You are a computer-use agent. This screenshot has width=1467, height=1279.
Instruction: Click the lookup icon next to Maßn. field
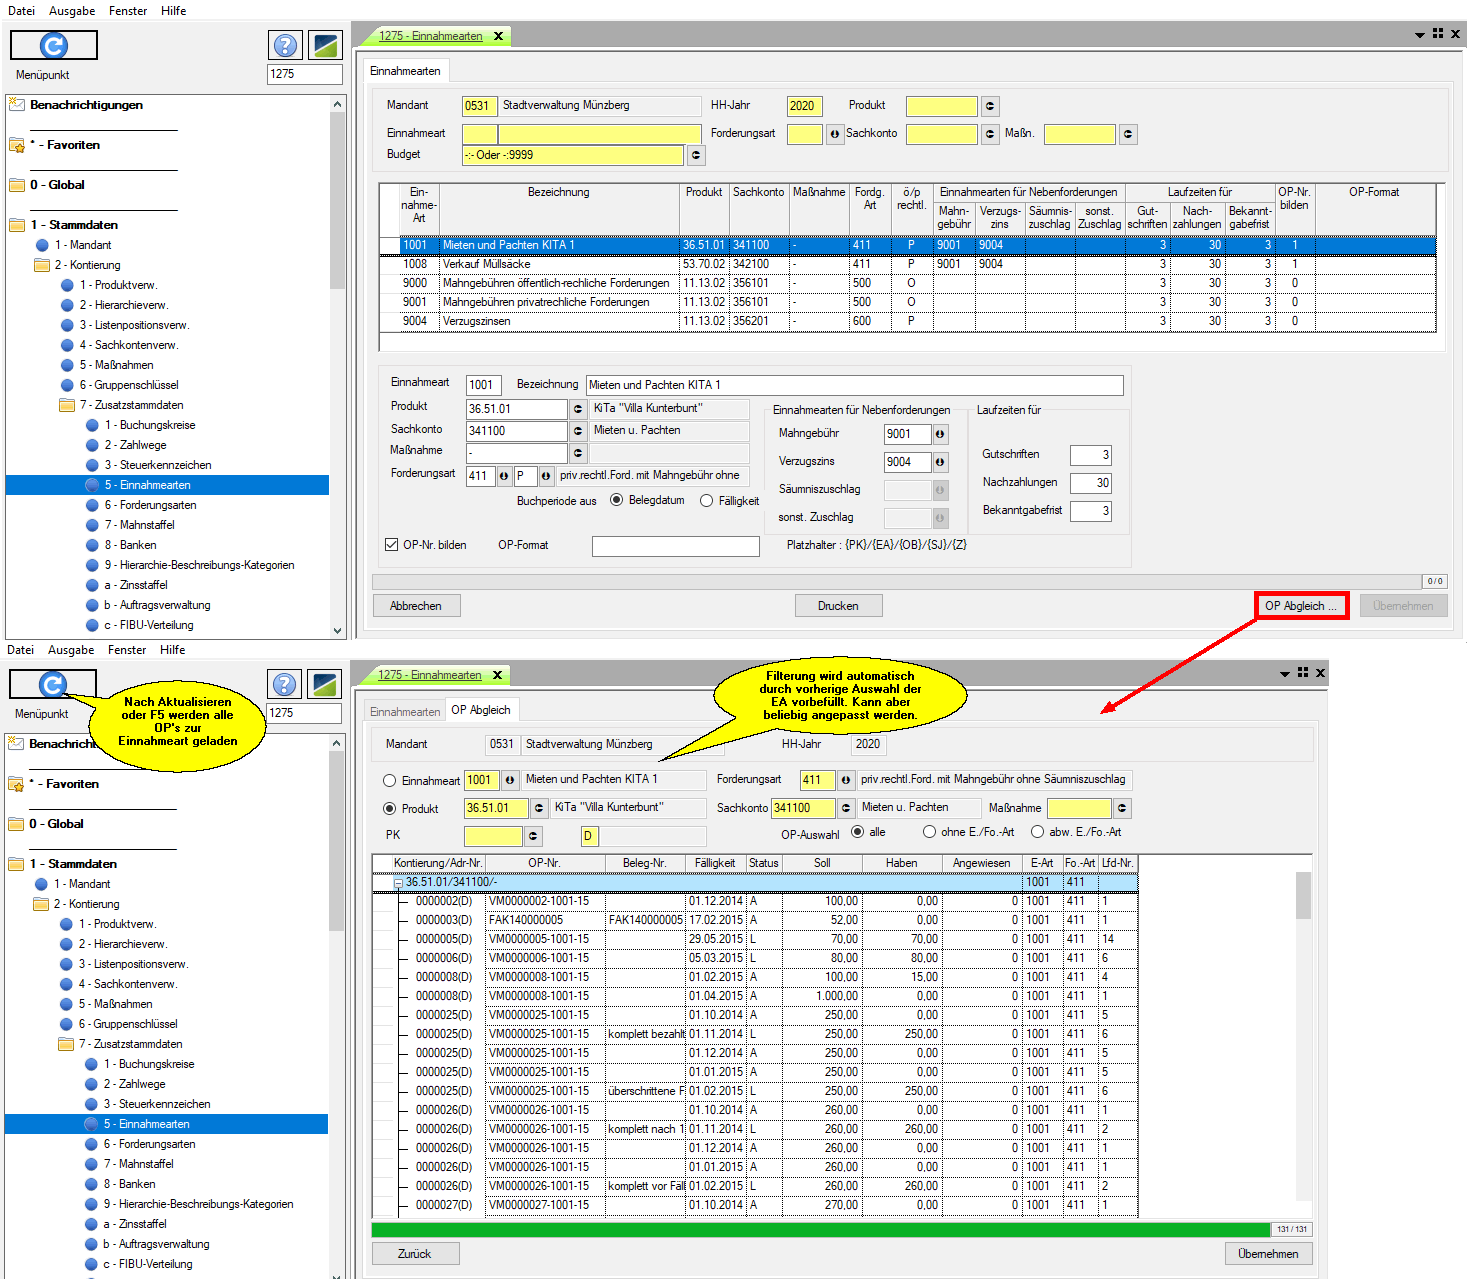[1128, 134]
